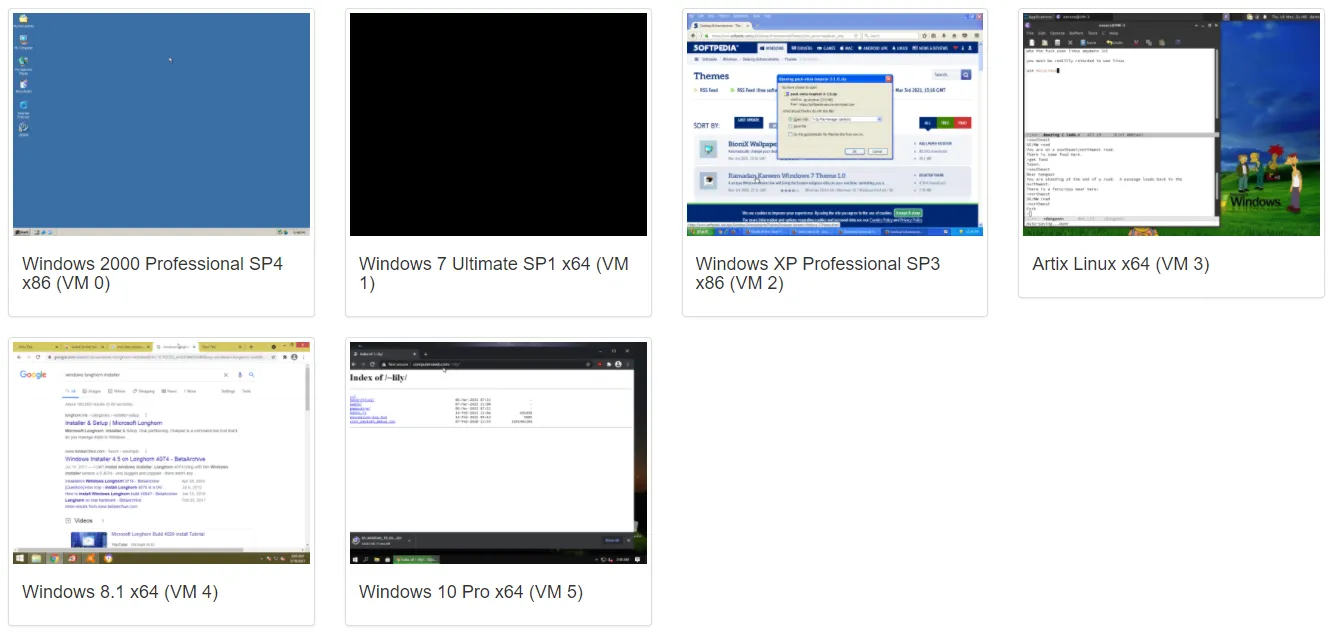This screenshot has width=1336, height=634.
Task: Select the Save File radio button
Action: (789, 126)
